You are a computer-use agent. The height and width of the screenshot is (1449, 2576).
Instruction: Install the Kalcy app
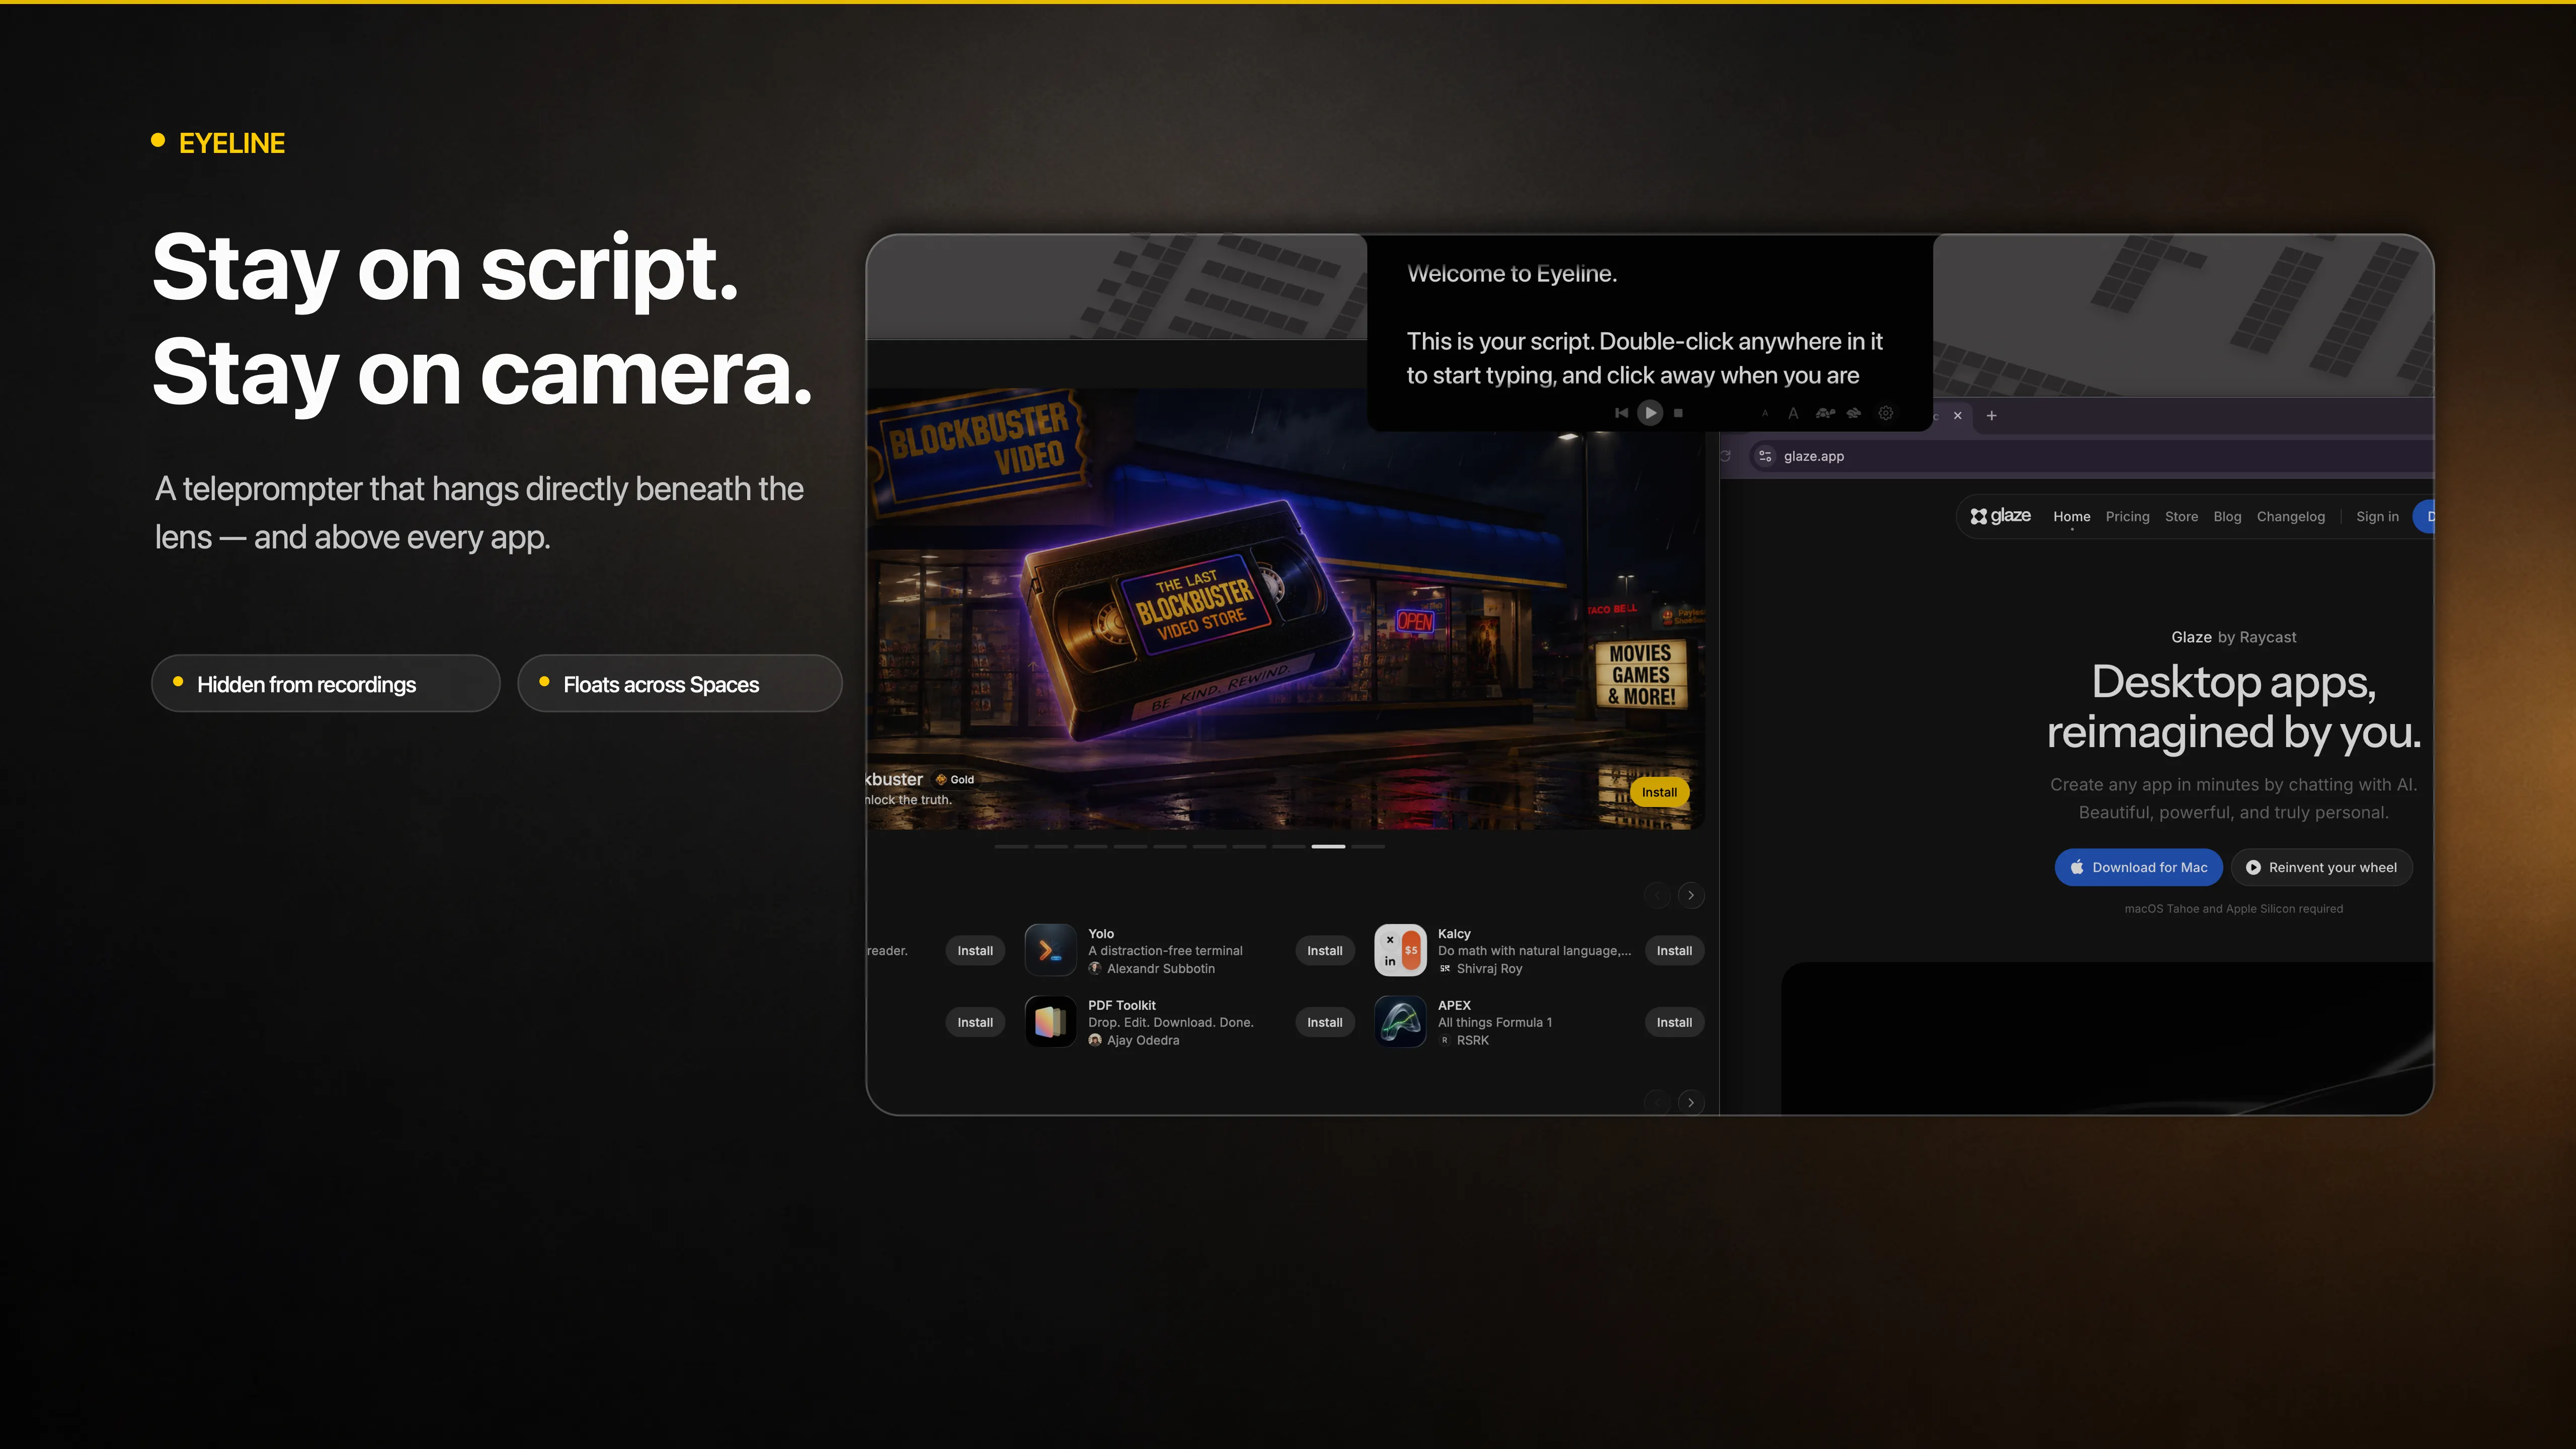(1674, 950)
